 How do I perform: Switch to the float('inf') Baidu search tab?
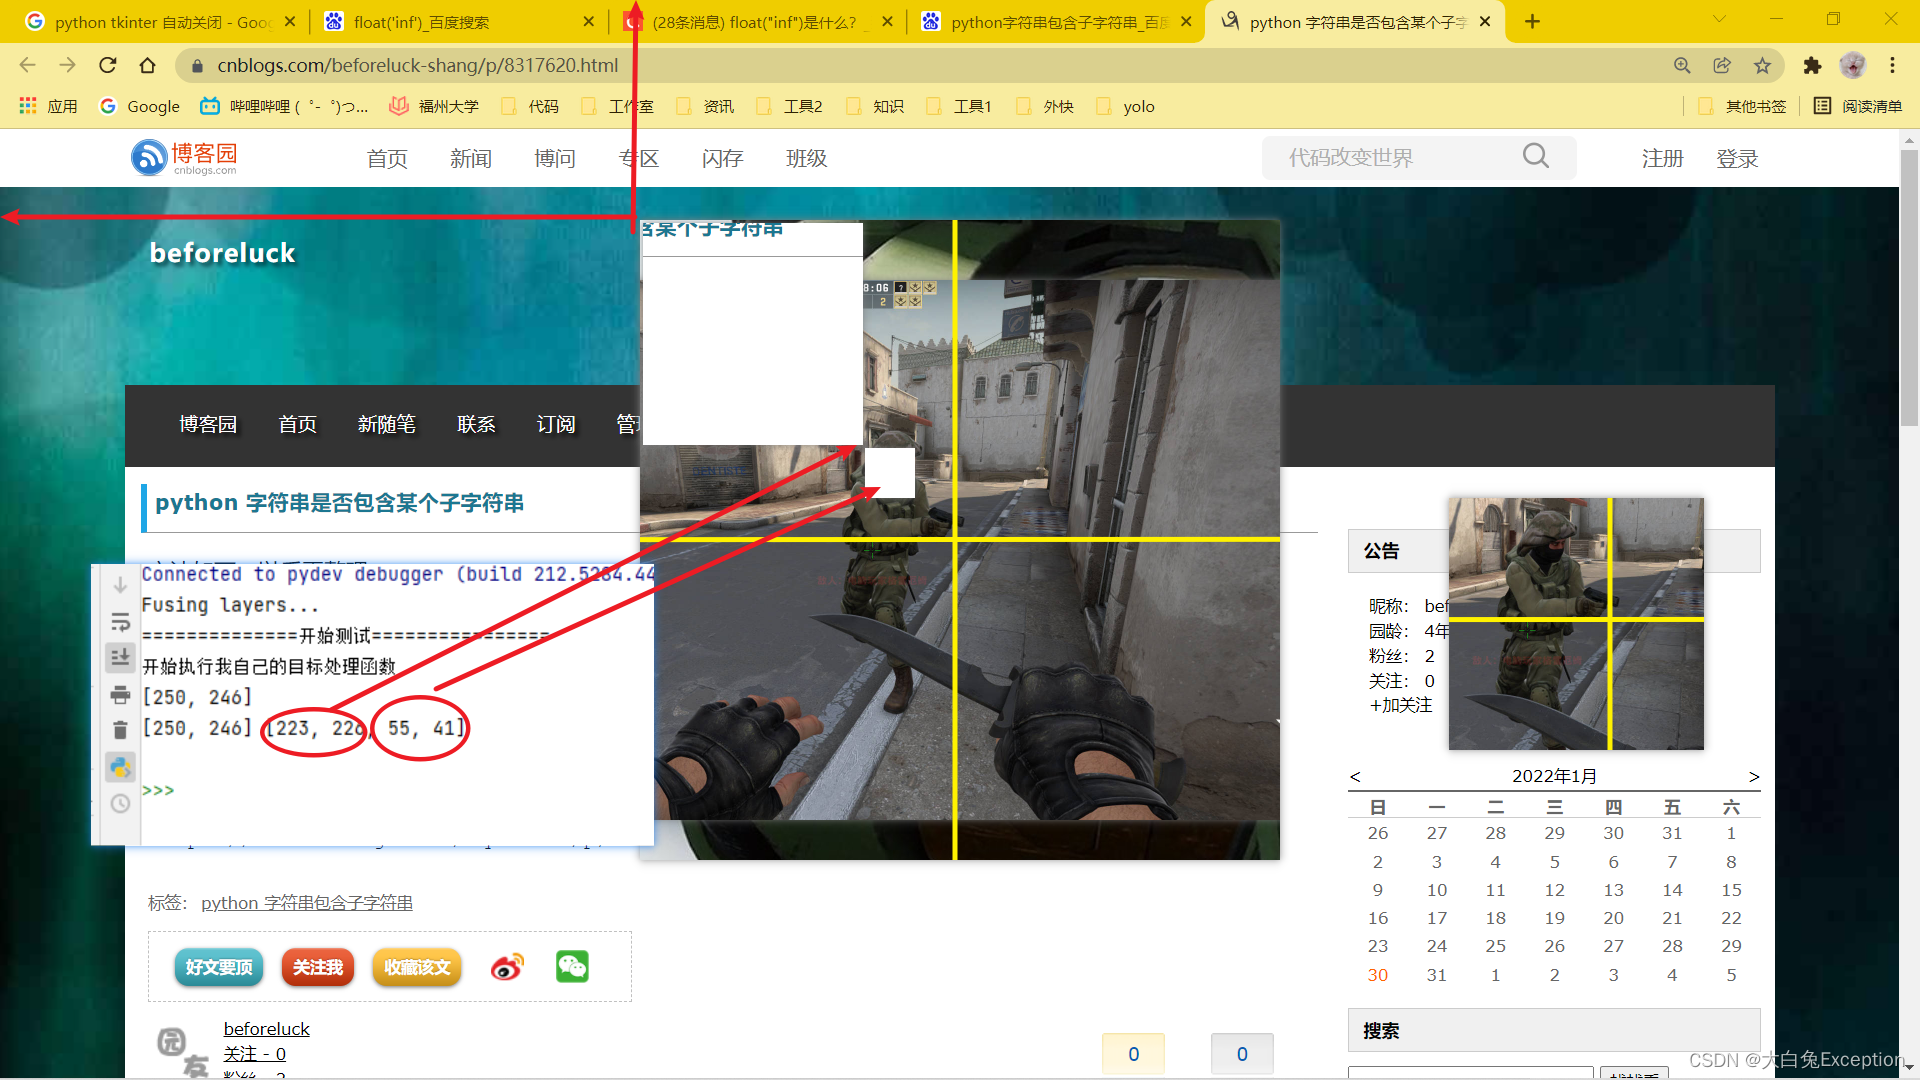458,22
